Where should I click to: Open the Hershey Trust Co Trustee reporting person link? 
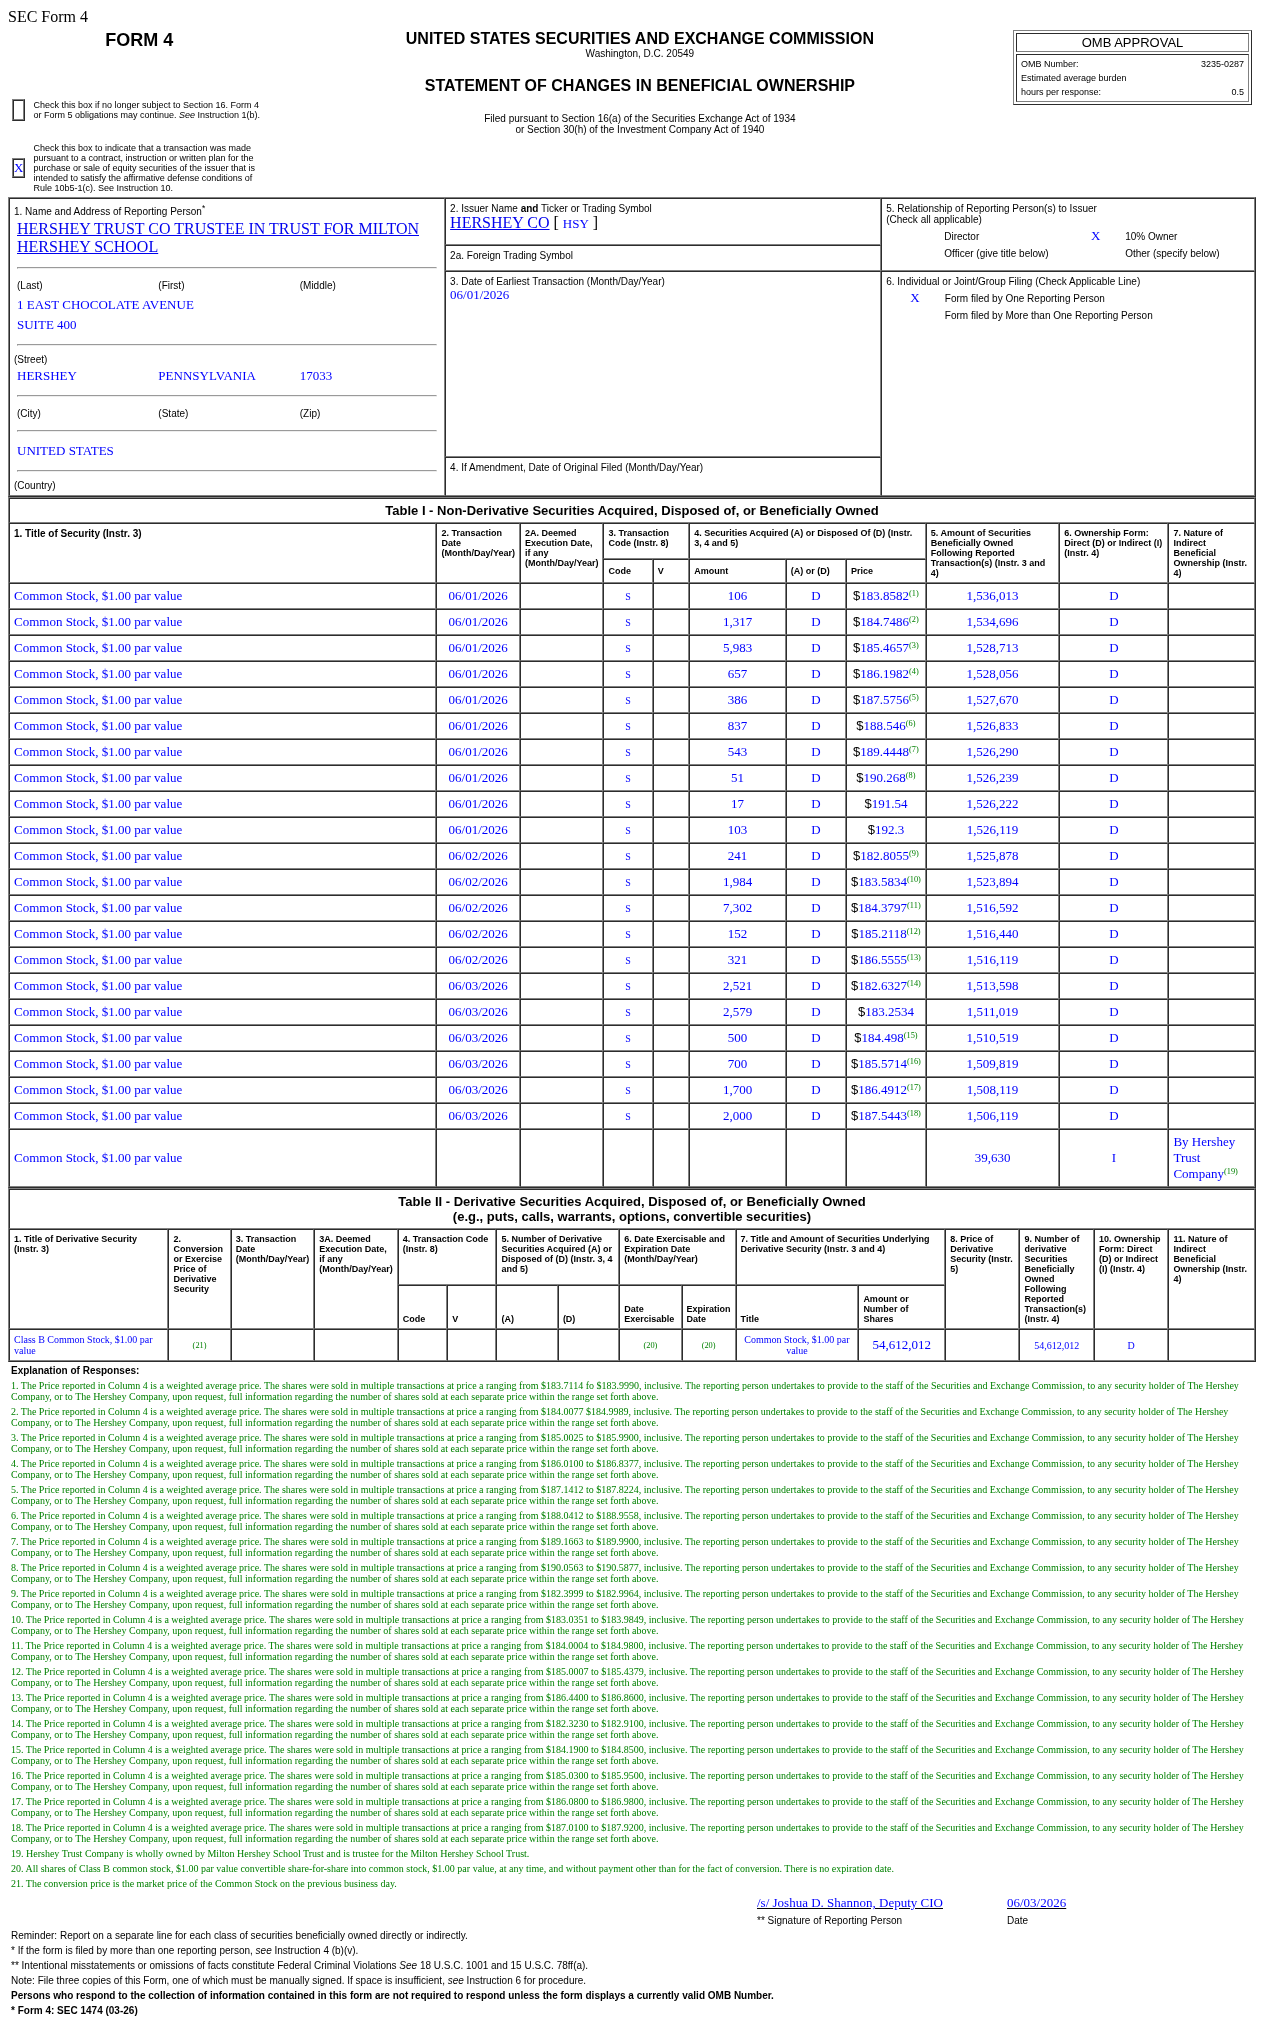click(218, 238)
